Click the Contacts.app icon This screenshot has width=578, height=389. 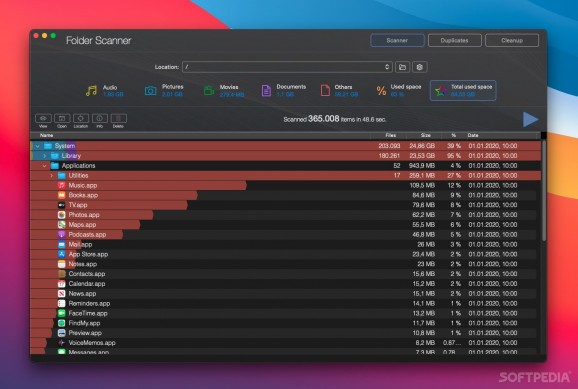pyautogui.click(x=62, y=274)
